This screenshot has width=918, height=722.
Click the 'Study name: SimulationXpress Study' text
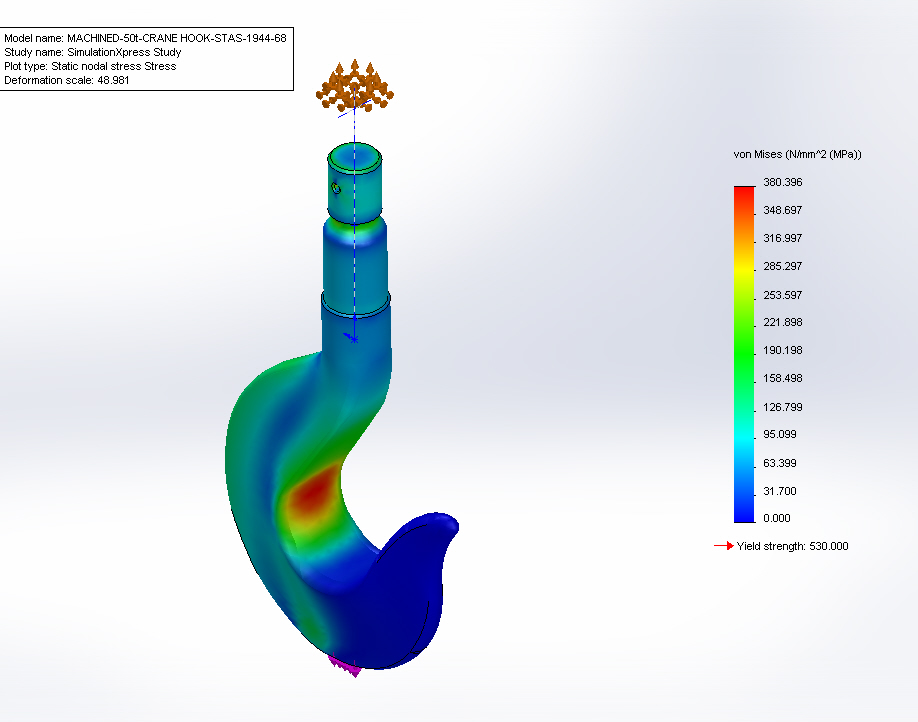[93, 52]
